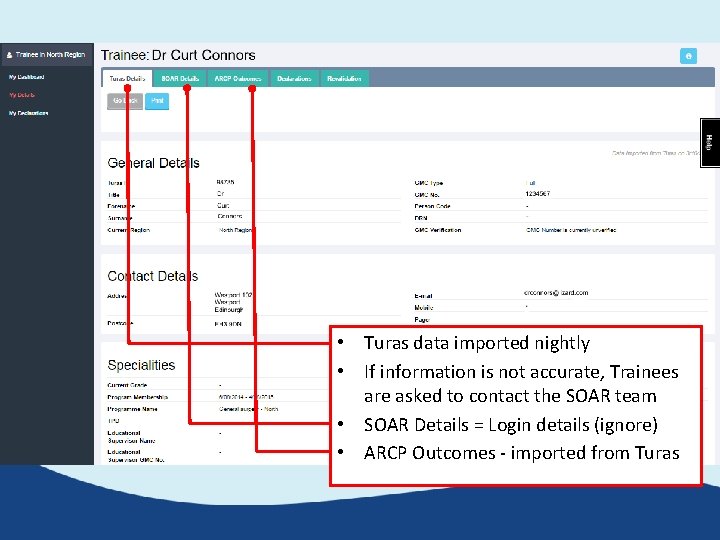Image resolution: width=720 pixels, height=540 pixels.
Task: Select the Declarations tab
Action: pos(294,79)
